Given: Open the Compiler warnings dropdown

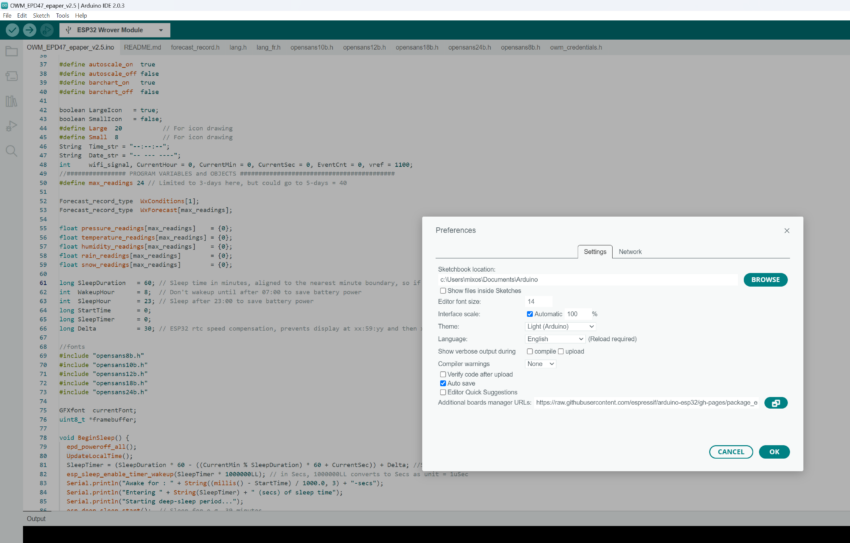Looking at the screenshot, I should [x=540, y=364].
